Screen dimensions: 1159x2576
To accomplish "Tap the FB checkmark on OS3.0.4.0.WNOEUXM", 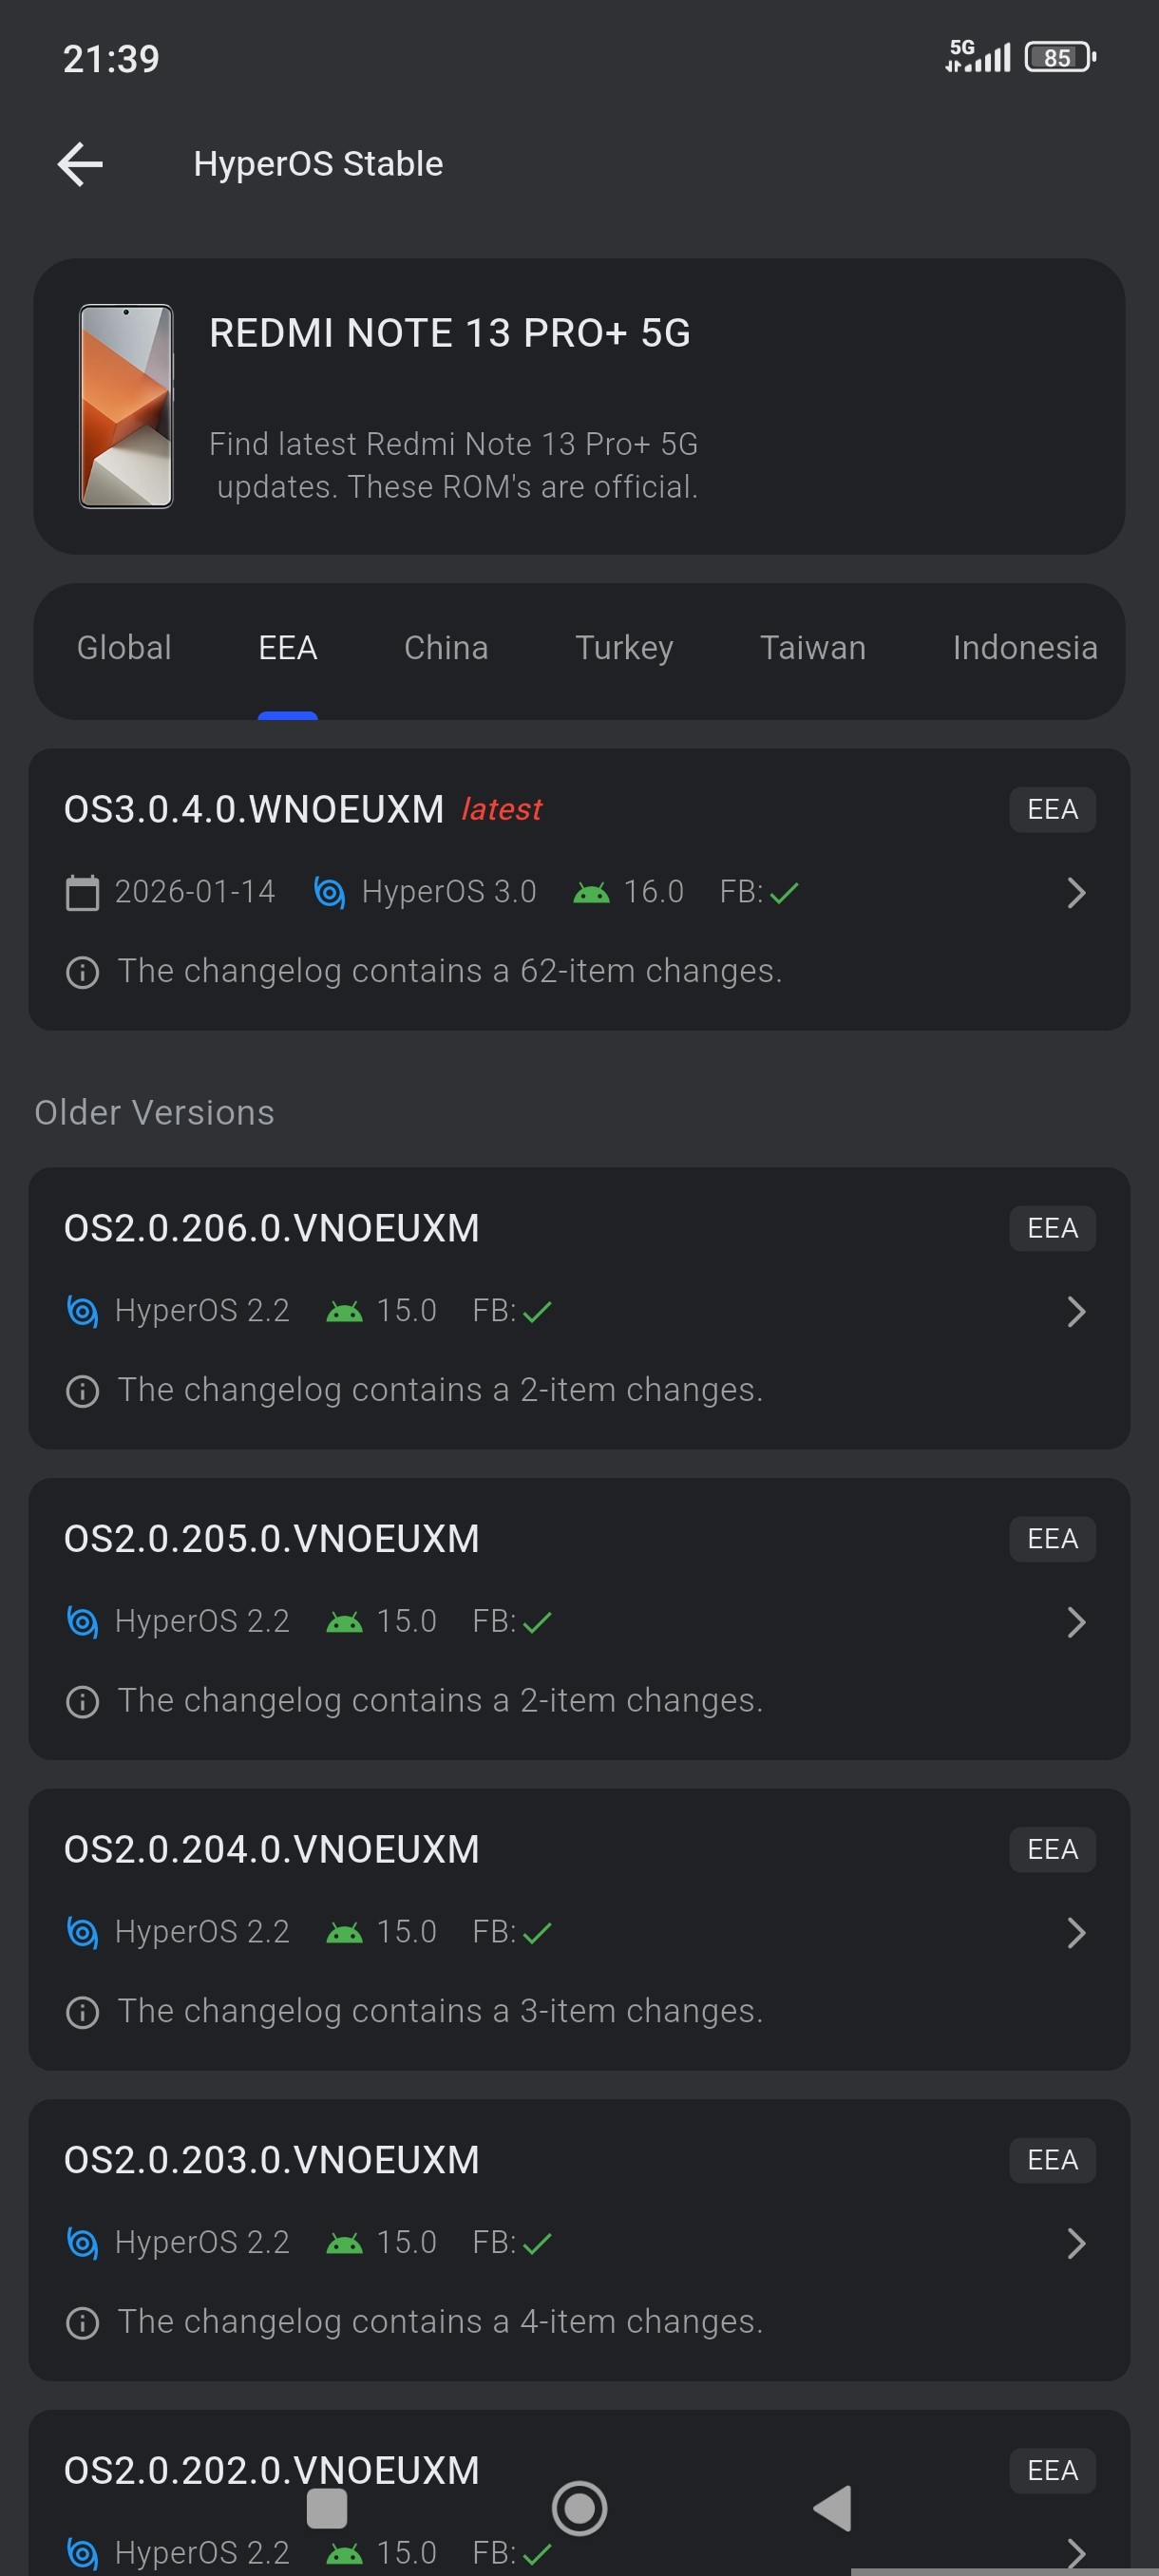I will [784, 893].
